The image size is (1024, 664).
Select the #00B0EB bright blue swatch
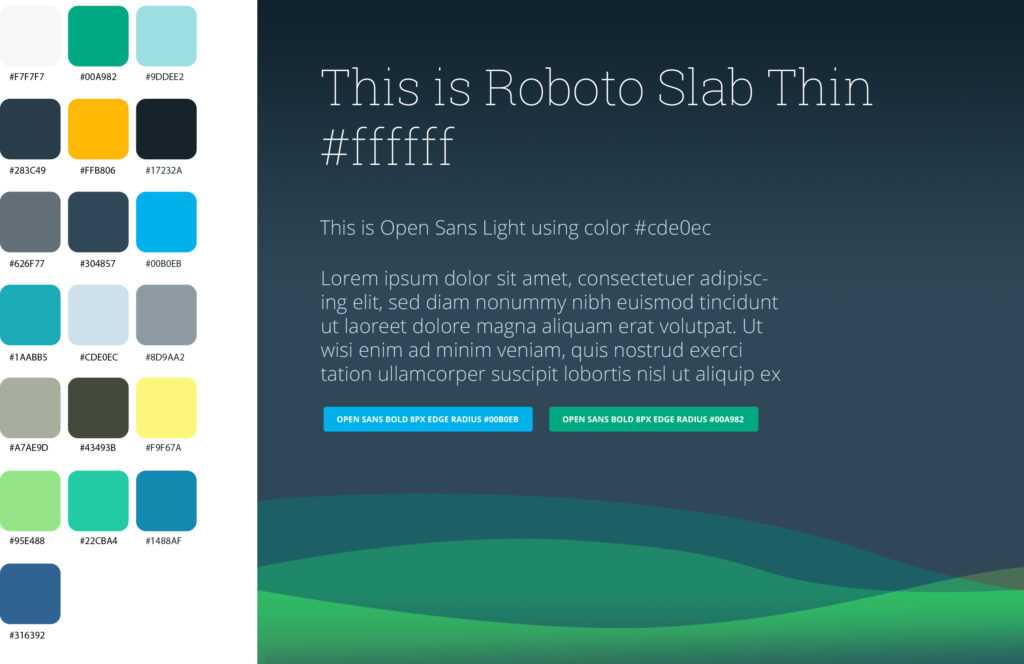click(166, 222)
